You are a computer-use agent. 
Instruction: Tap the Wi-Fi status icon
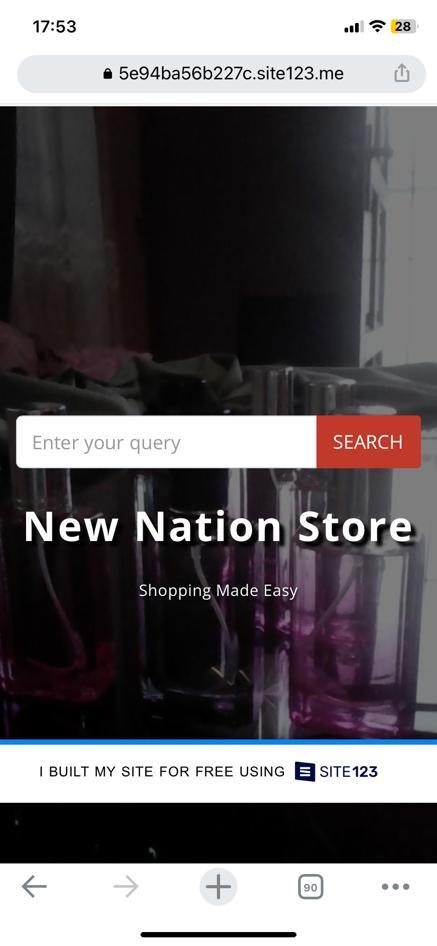[378, 27]
